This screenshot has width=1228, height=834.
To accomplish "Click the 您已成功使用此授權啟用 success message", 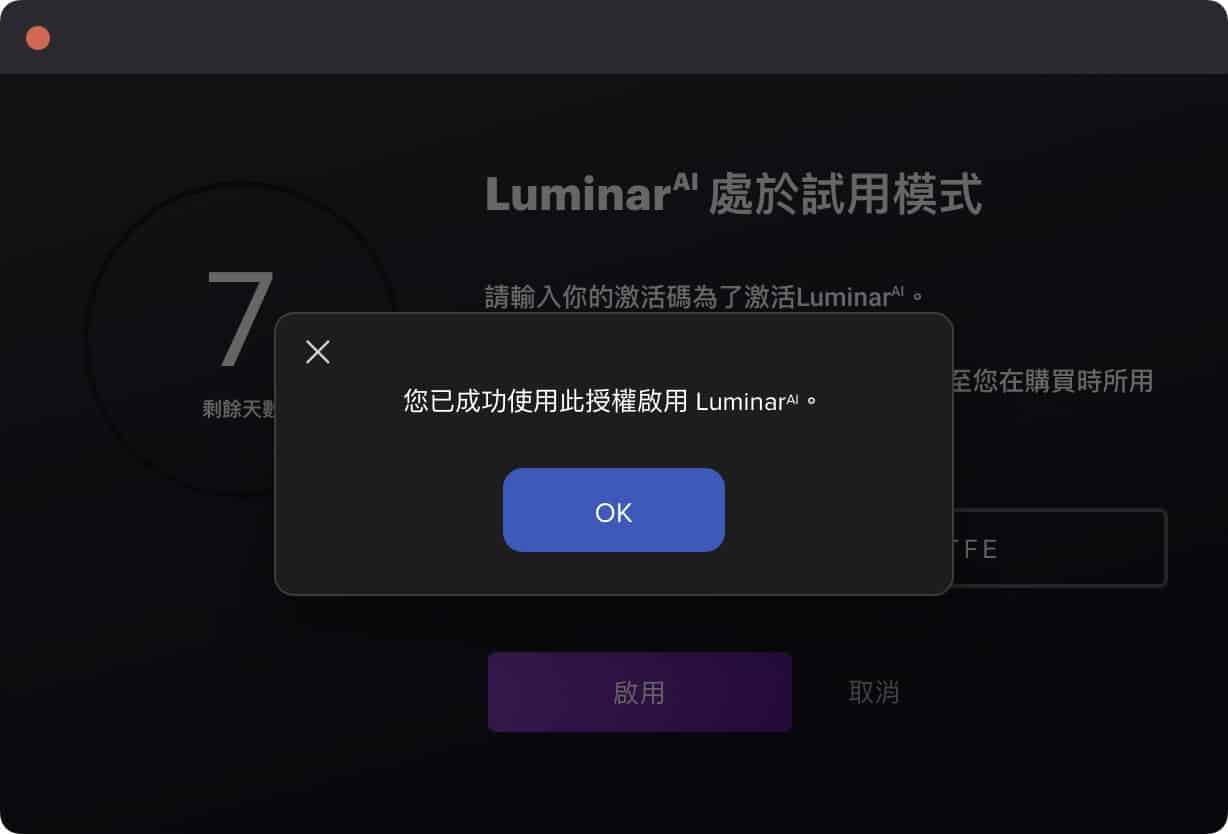I will click(545, 402).
